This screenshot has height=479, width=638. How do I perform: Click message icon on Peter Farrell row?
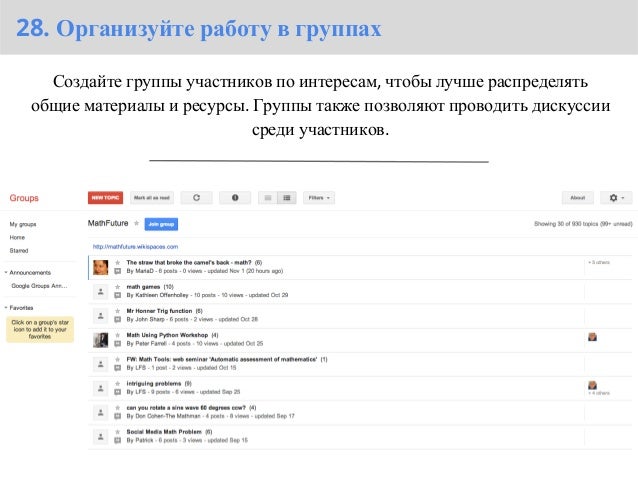118,343
